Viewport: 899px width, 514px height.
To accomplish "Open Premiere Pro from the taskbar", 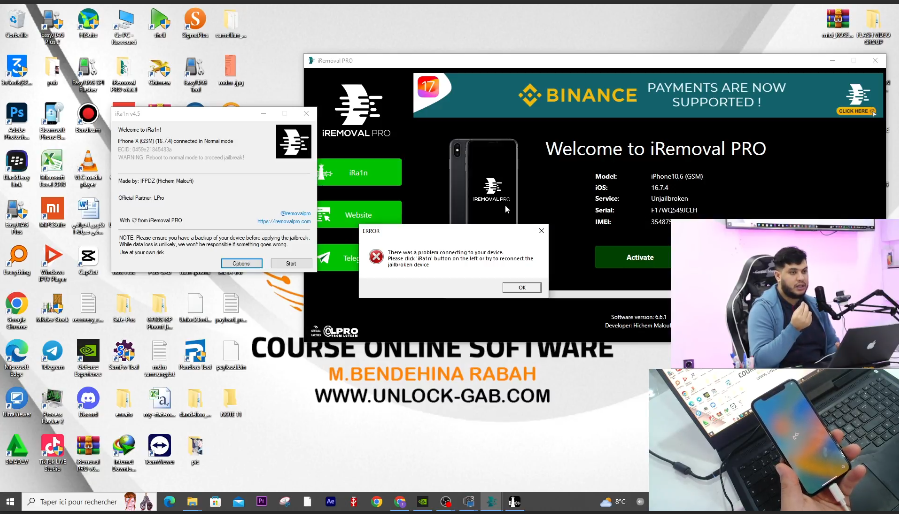I will coord(261,502).
